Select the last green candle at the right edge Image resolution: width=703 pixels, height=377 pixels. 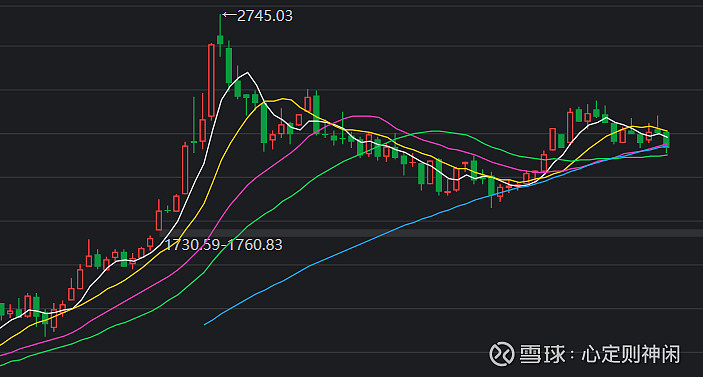pos(667,140)
